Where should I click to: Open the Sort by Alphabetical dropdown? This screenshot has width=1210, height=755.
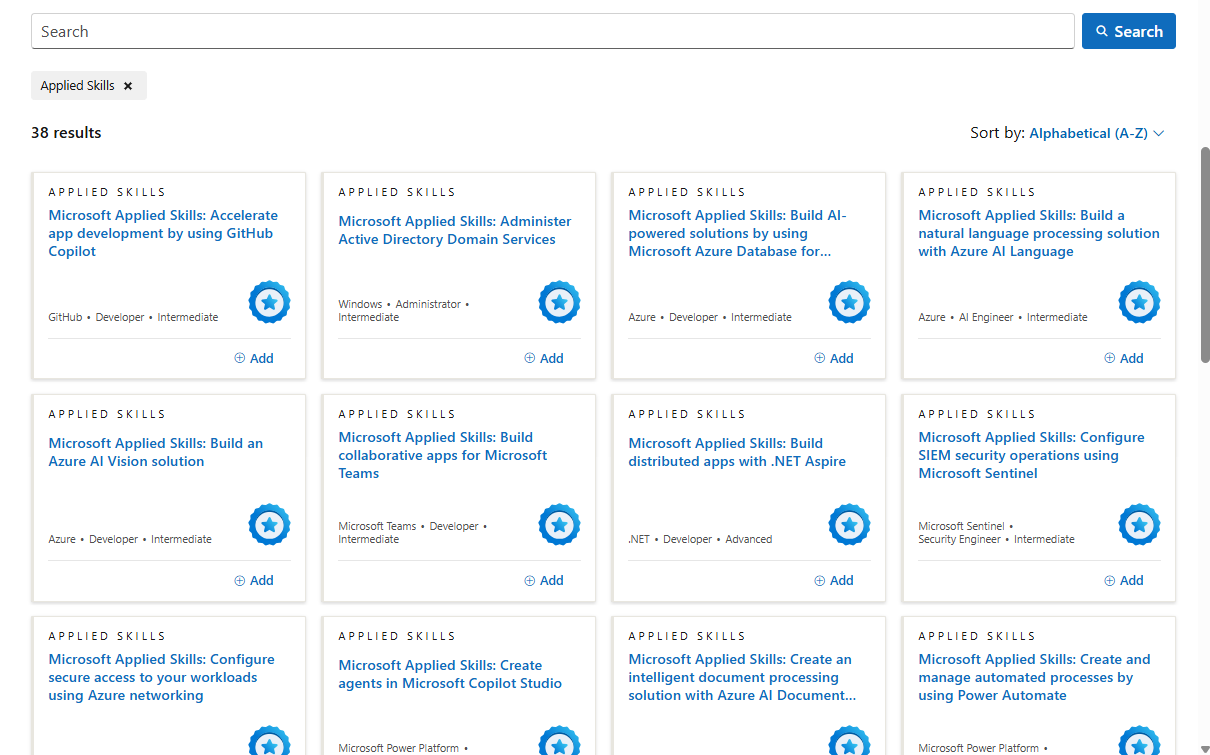[x=1097, y=133]
